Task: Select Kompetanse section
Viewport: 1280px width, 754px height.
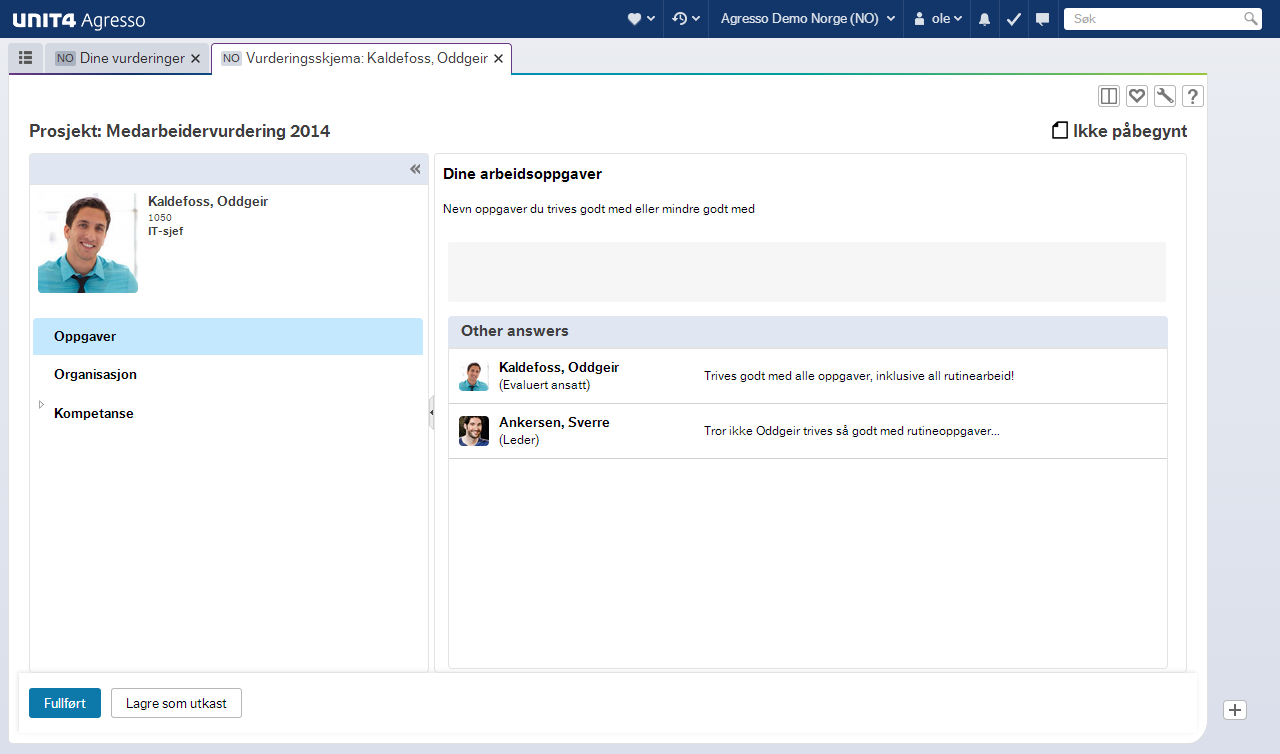Action: pos(228,413)
